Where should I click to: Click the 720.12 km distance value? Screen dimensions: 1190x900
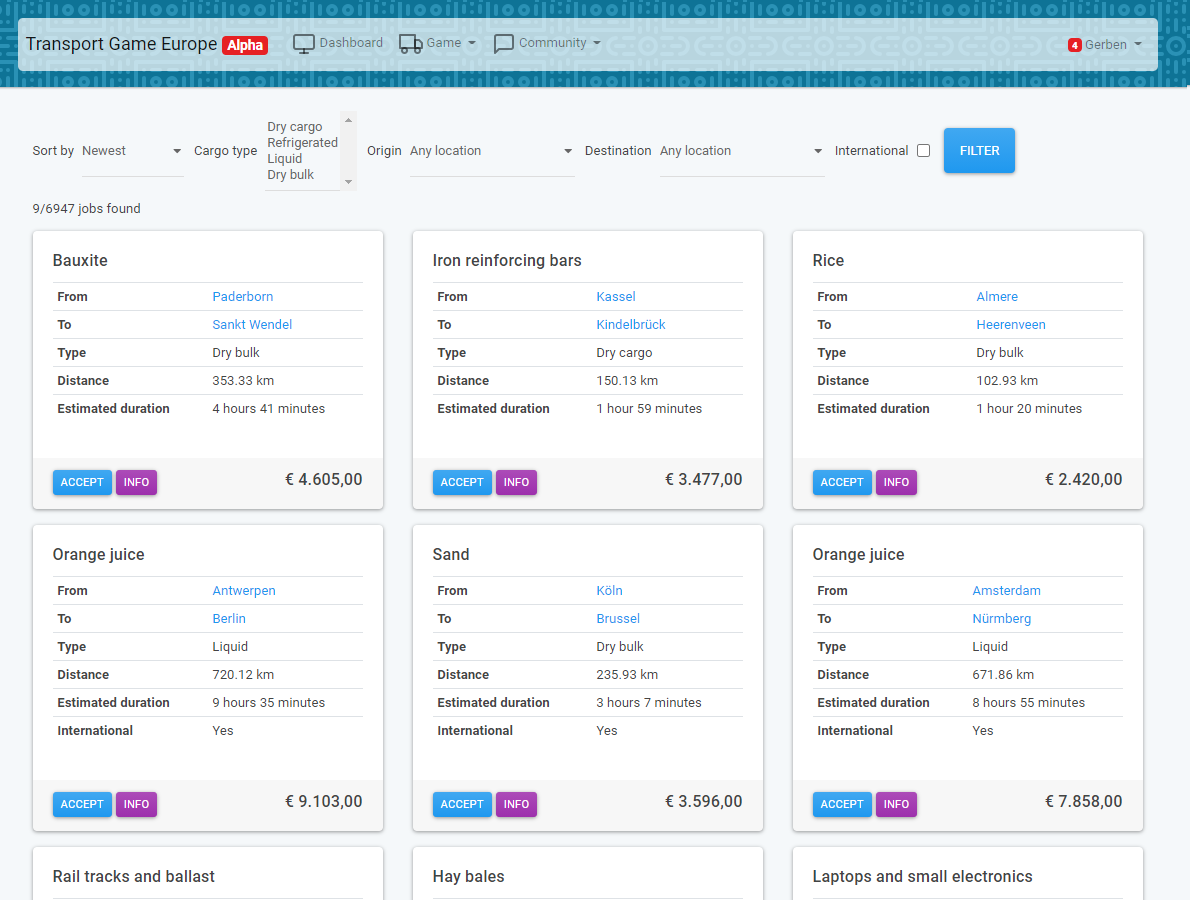coord(243,675)
